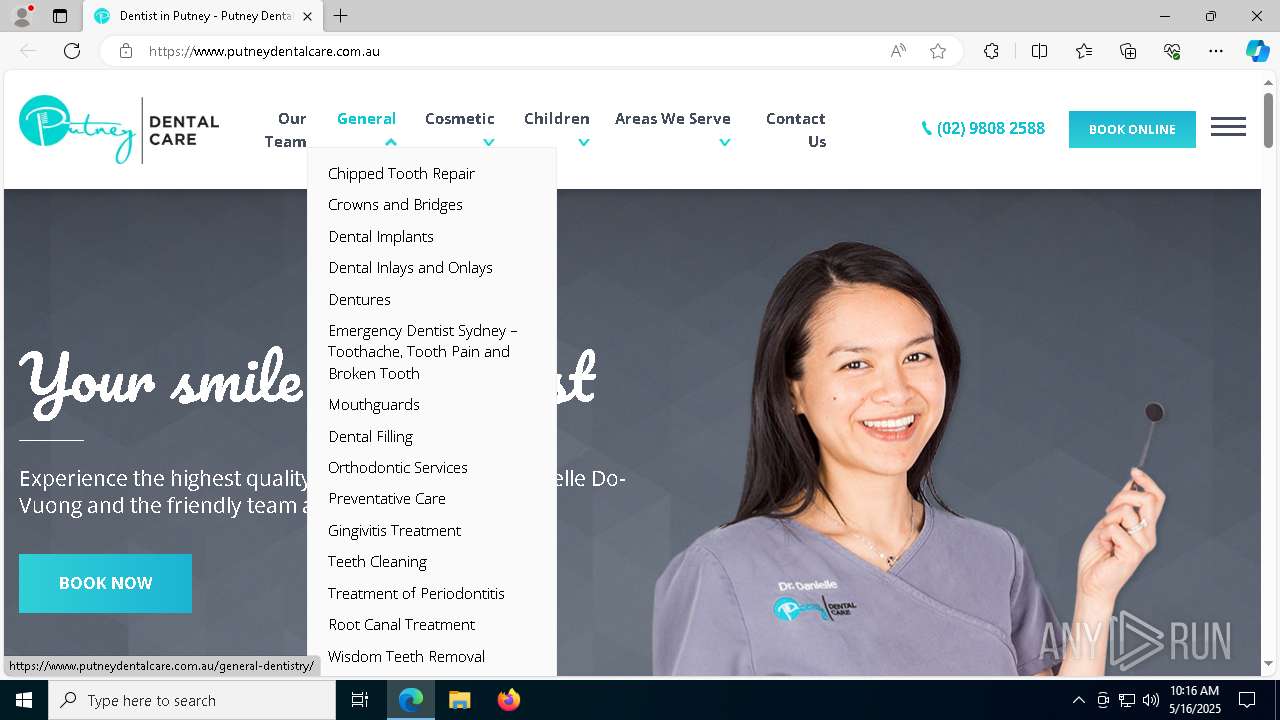Expand the Cosmetic dropdown chevron
Image resolution: width=1280 pixels, height=720 pixels.
pyautogui.click(x=489, y=142)
